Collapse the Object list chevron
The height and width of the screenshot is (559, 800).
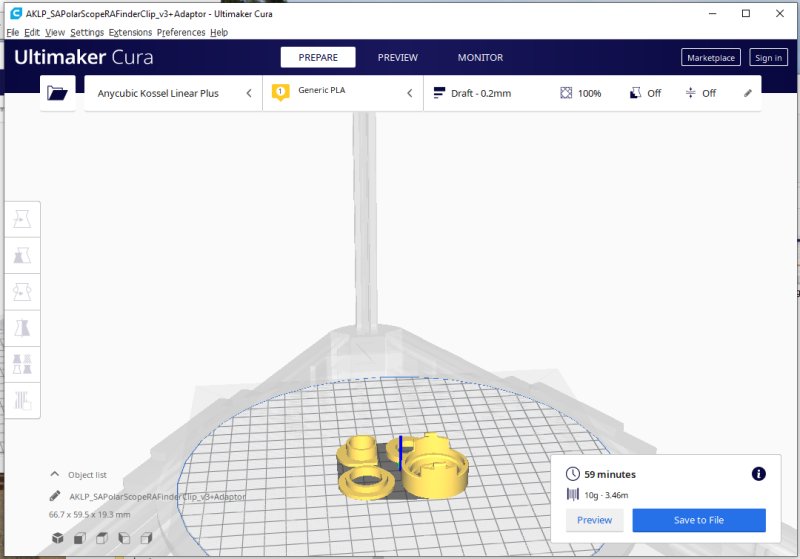pos(55,474)
